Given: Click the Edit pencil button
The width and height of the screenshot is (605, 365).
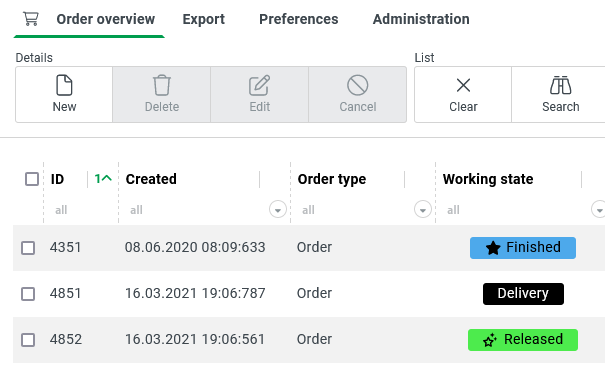Looking at the screenshot, I should (x=260, y=95).
